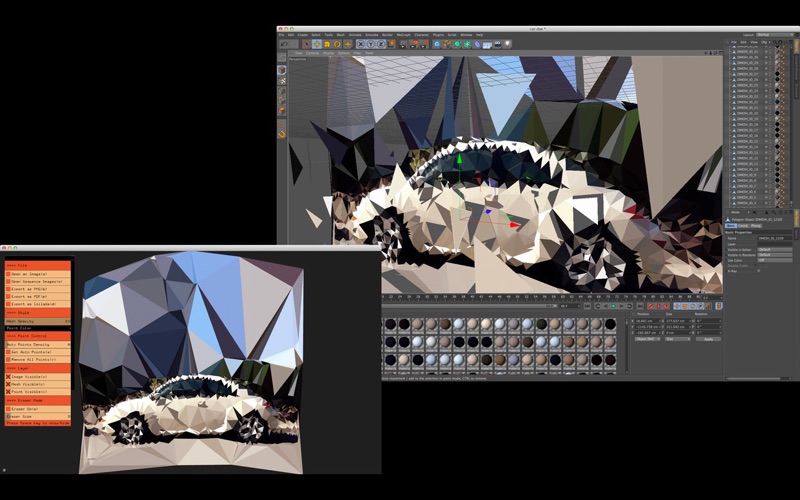Click Export as PDF button

pos(38,296)
